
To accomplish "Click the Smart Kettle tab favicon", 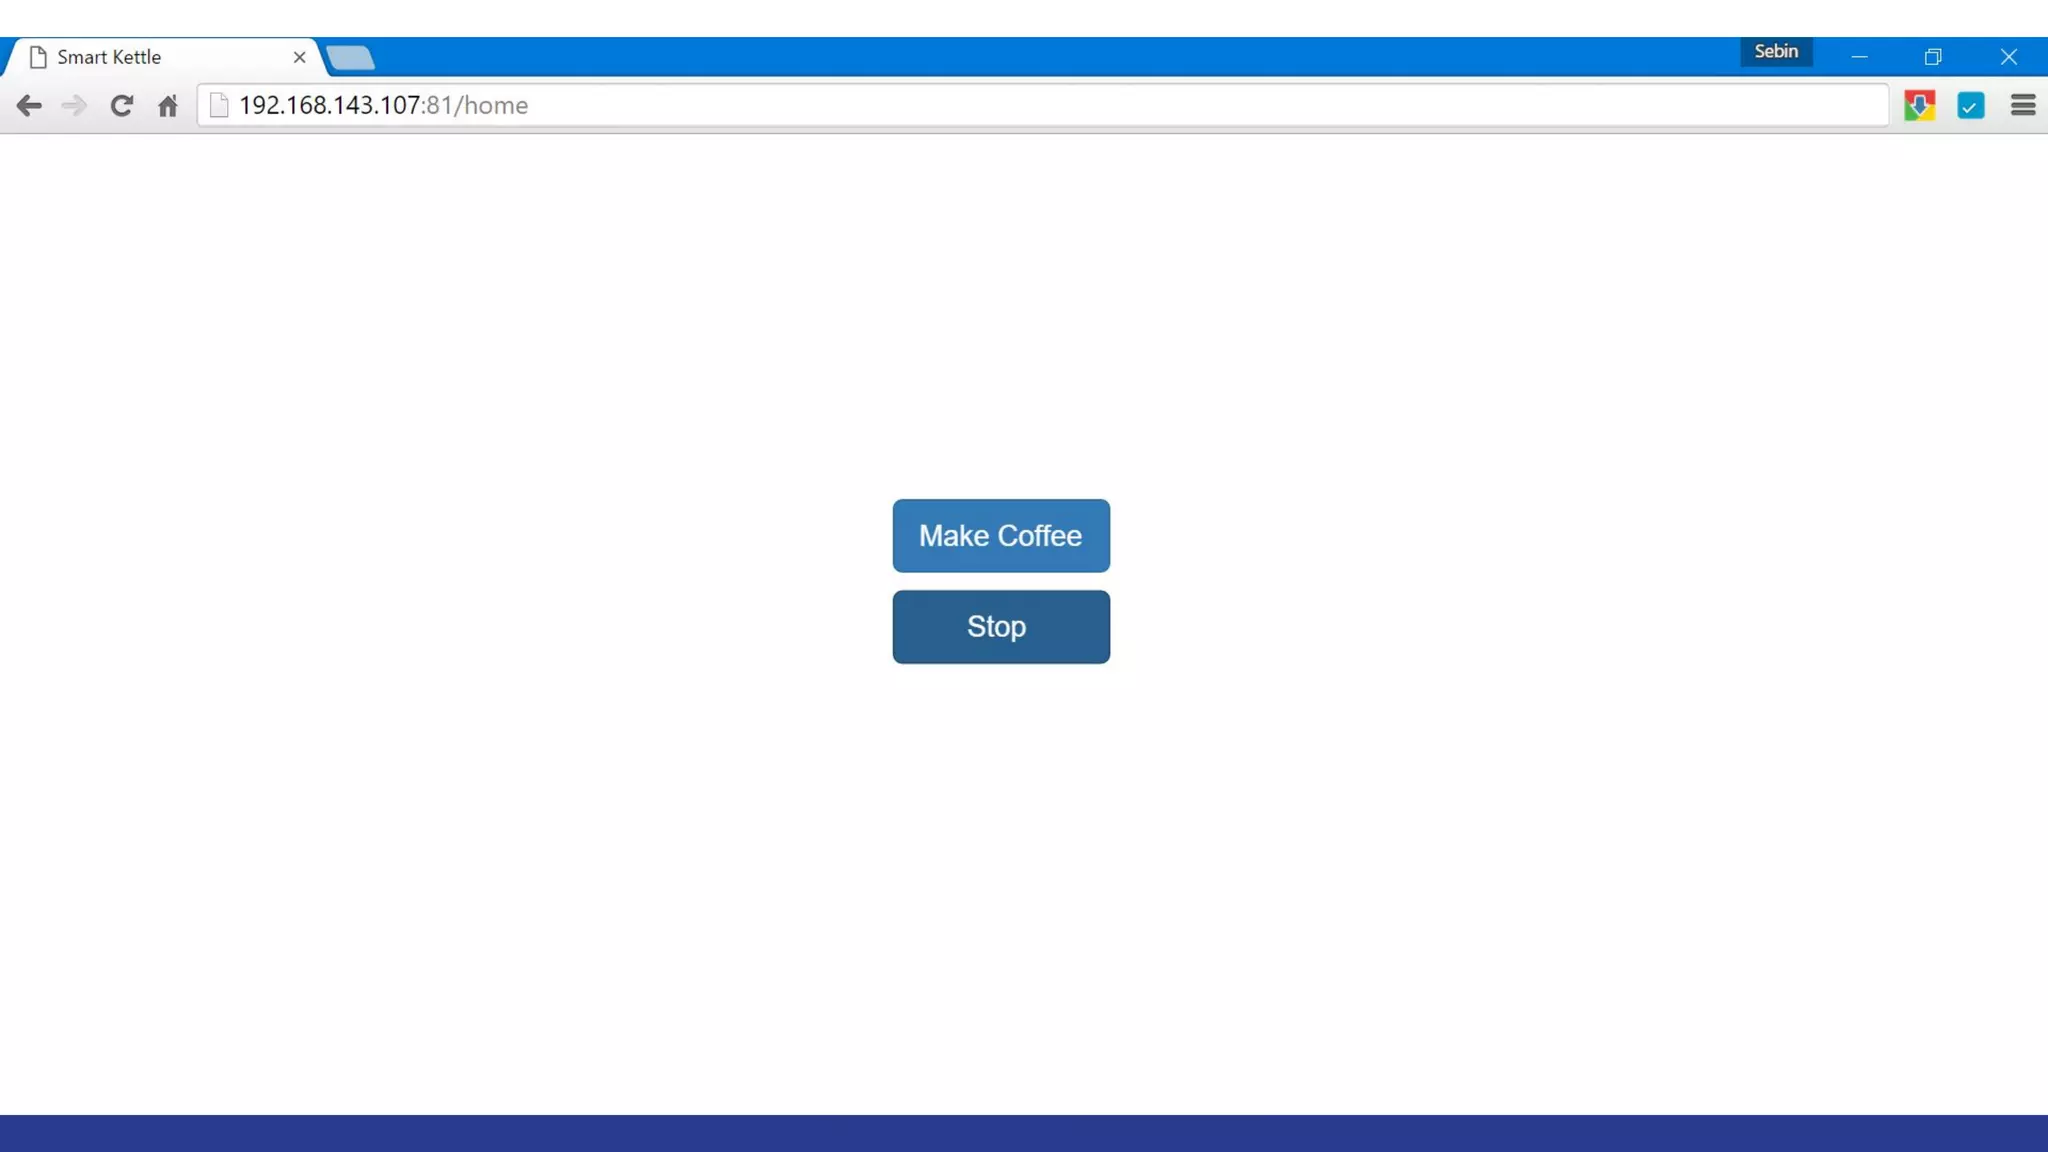I will pyautogui.click(x=38, y=57).
